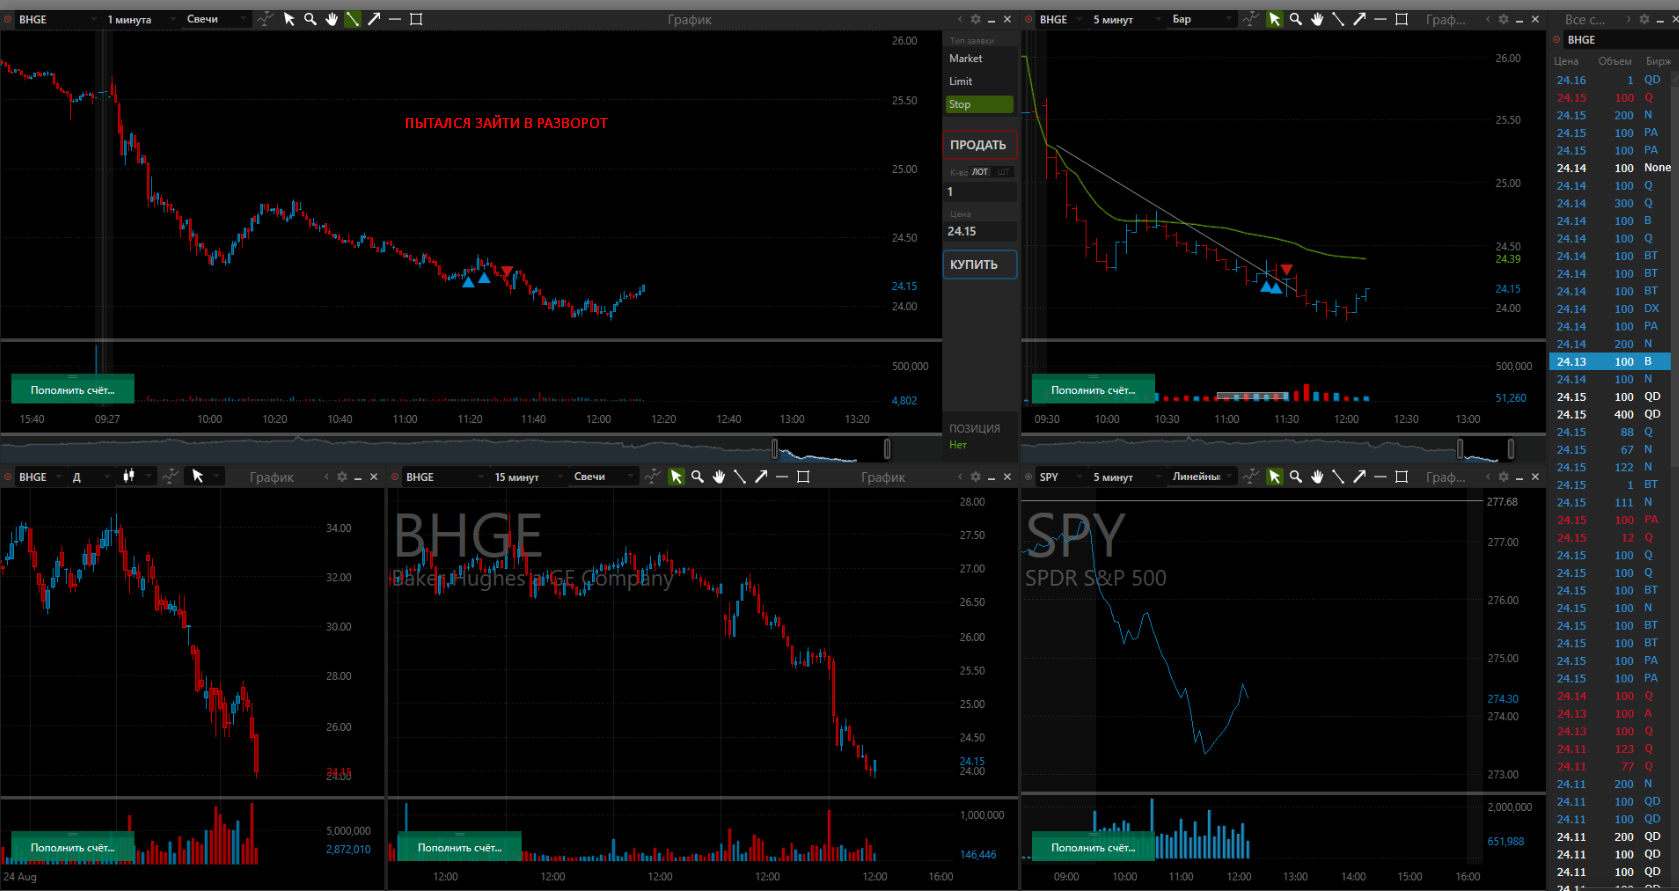This screenshot has width=1679, height=891.
Task: Open '1 минута' timeframe dropdown
Action: (x=140, y=19)
